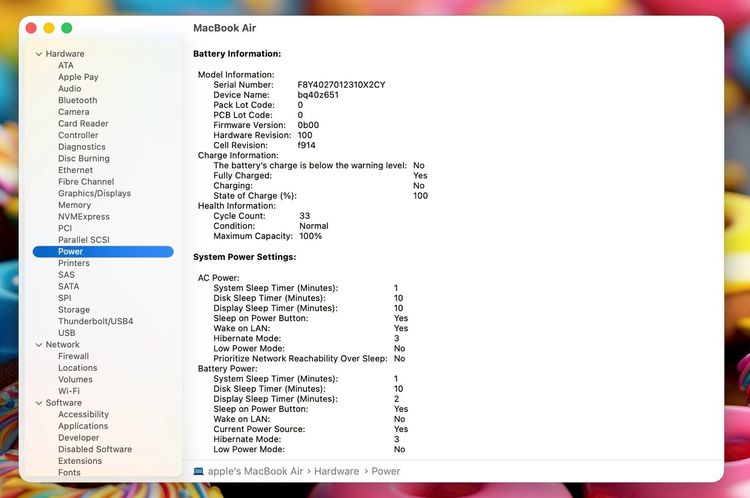Image resolution: width=750 pixels, height=498 pixels.
Task: Select Volumes under Network
Action: tap(75, 379)
